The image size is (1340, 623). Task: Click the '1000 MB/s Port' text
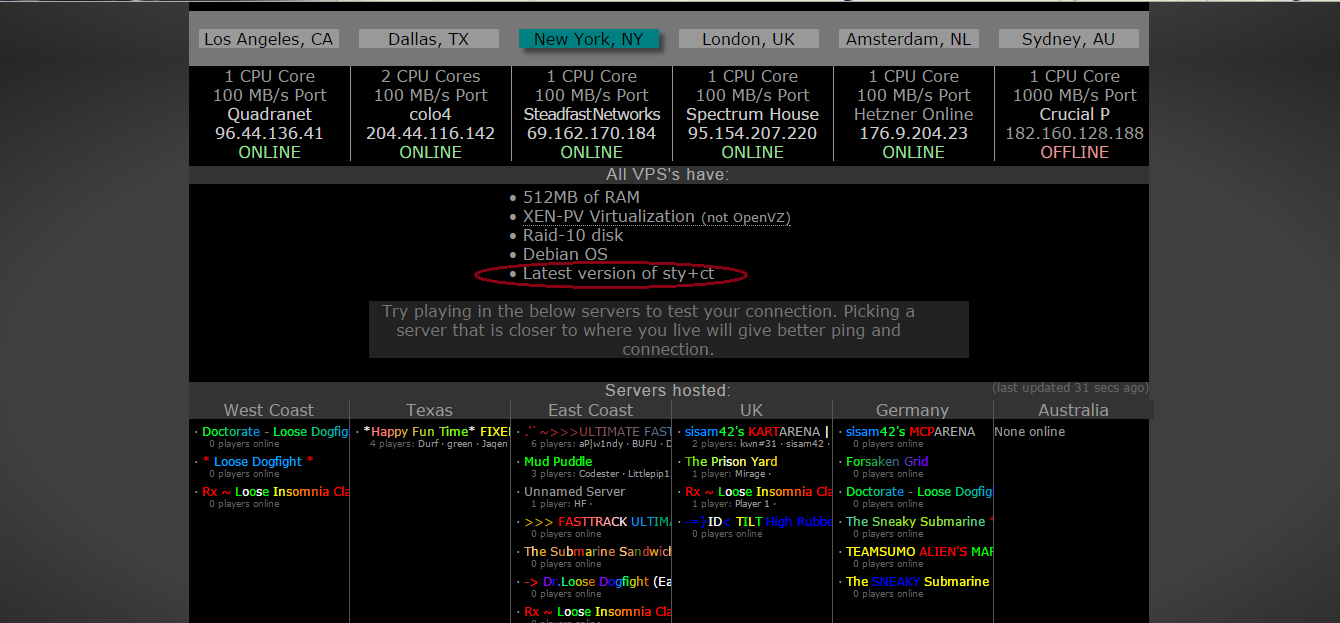[x=1074, y=95]
